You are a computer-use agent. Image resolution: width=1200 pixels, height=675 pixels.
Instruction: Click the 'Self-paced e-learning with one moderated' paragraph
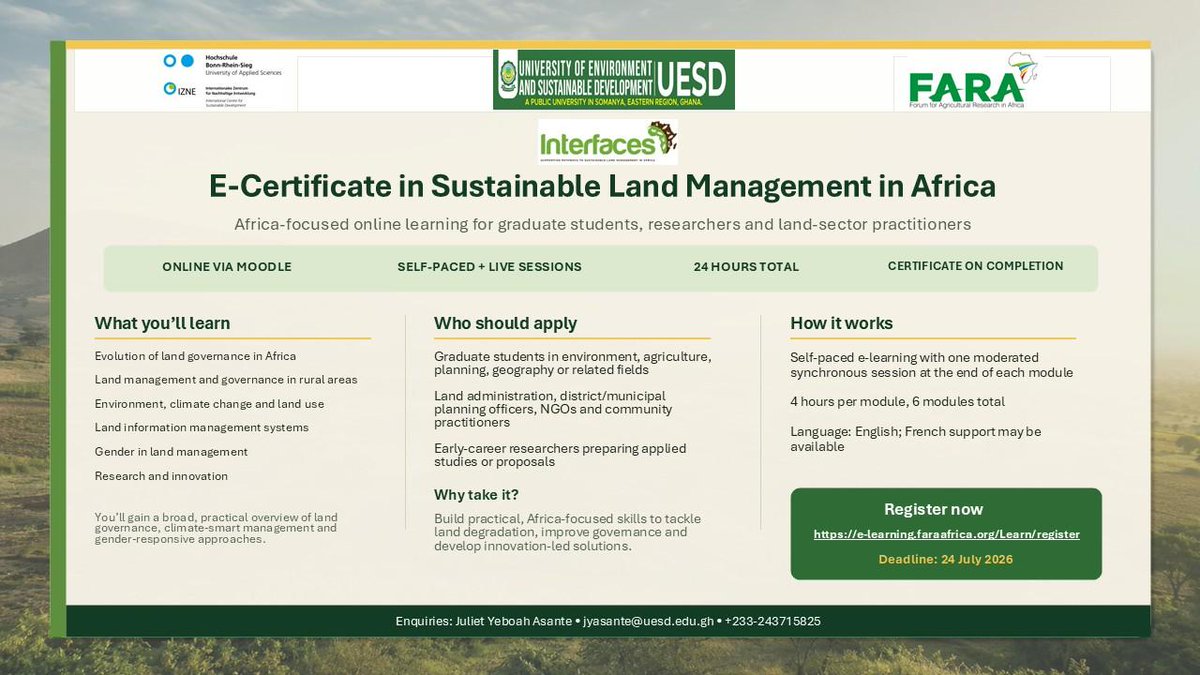pos(932,364)
